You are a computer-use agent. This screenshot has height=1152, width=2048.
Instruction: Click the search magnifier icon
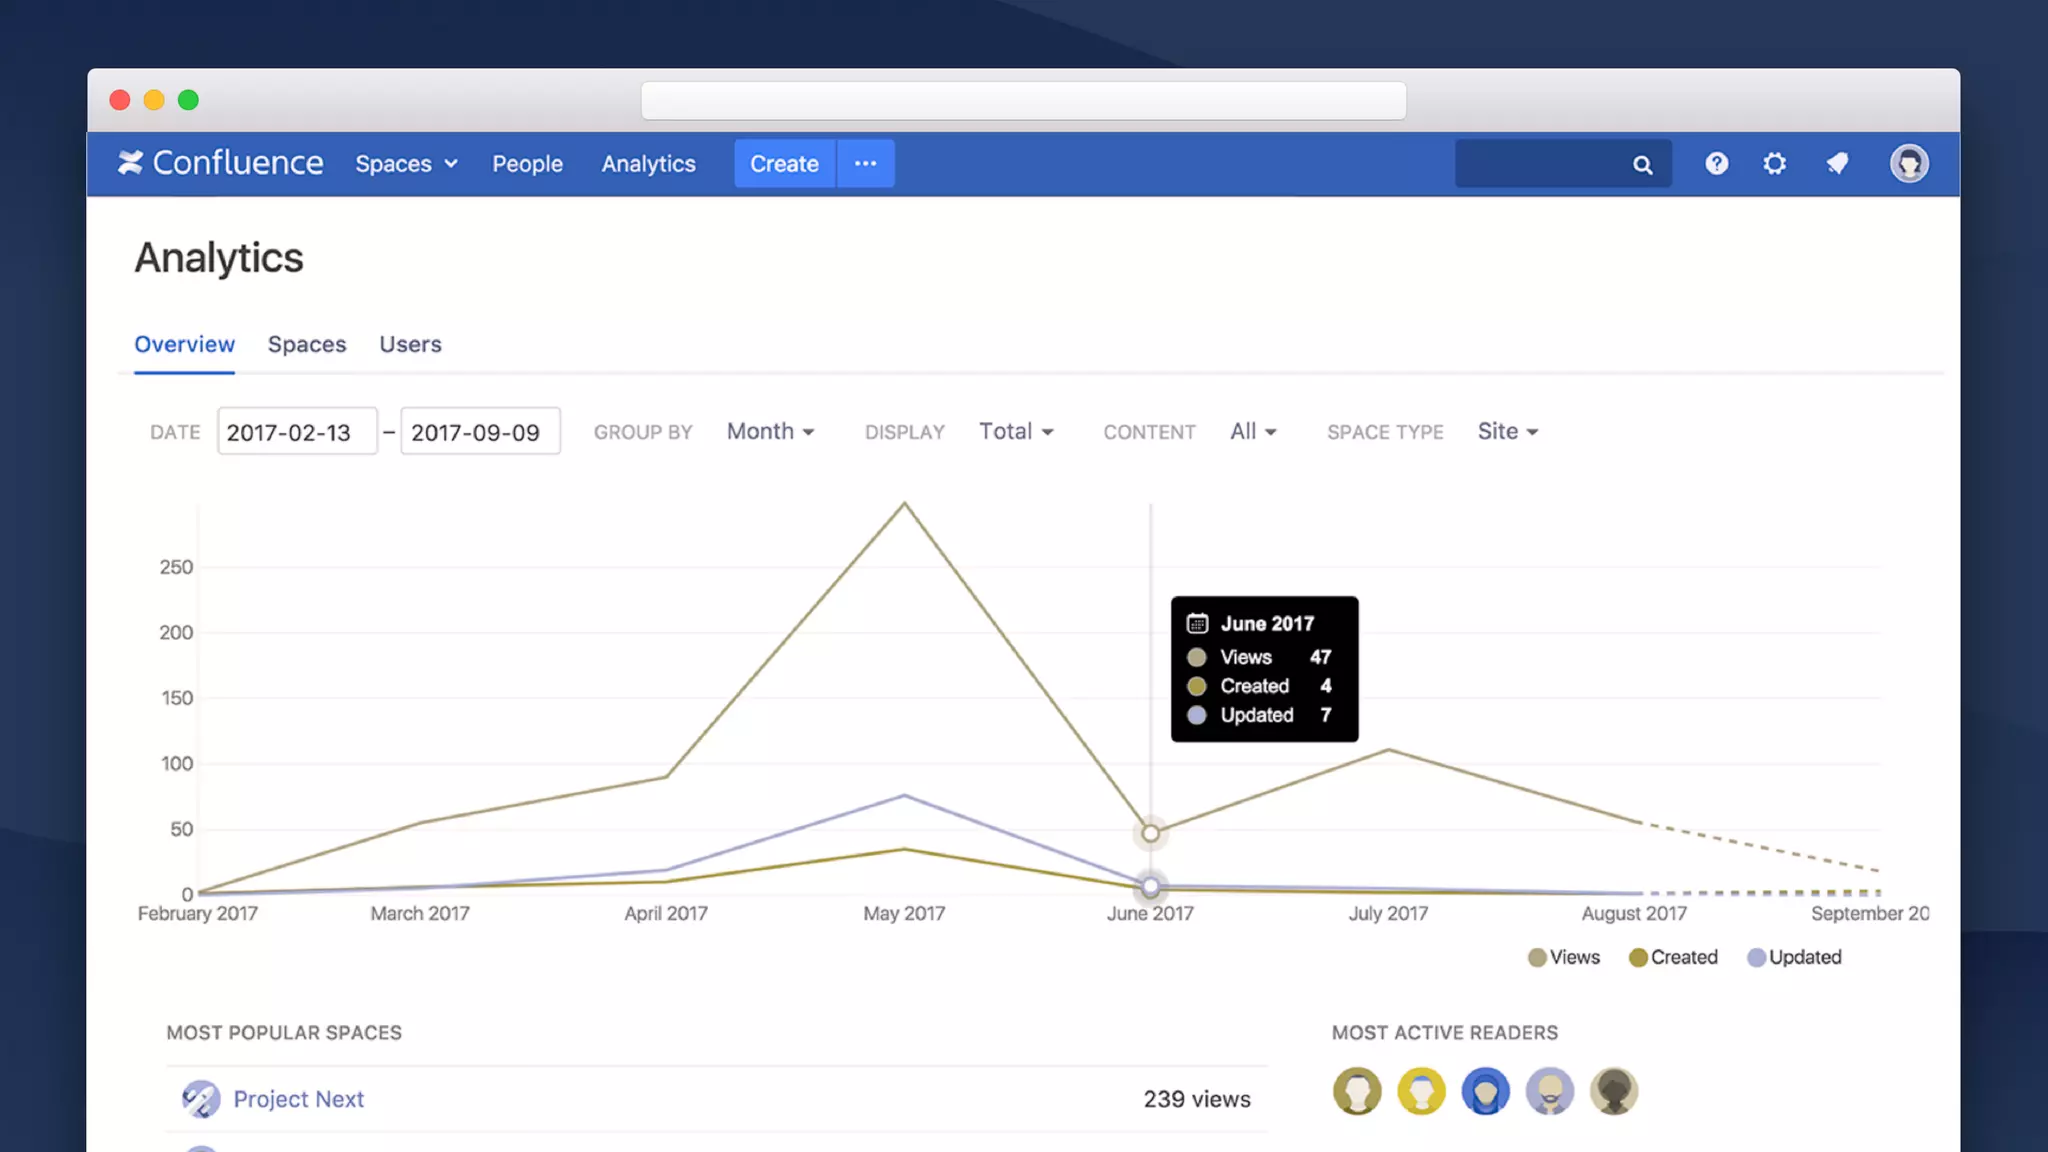(x=1642, y=165)
